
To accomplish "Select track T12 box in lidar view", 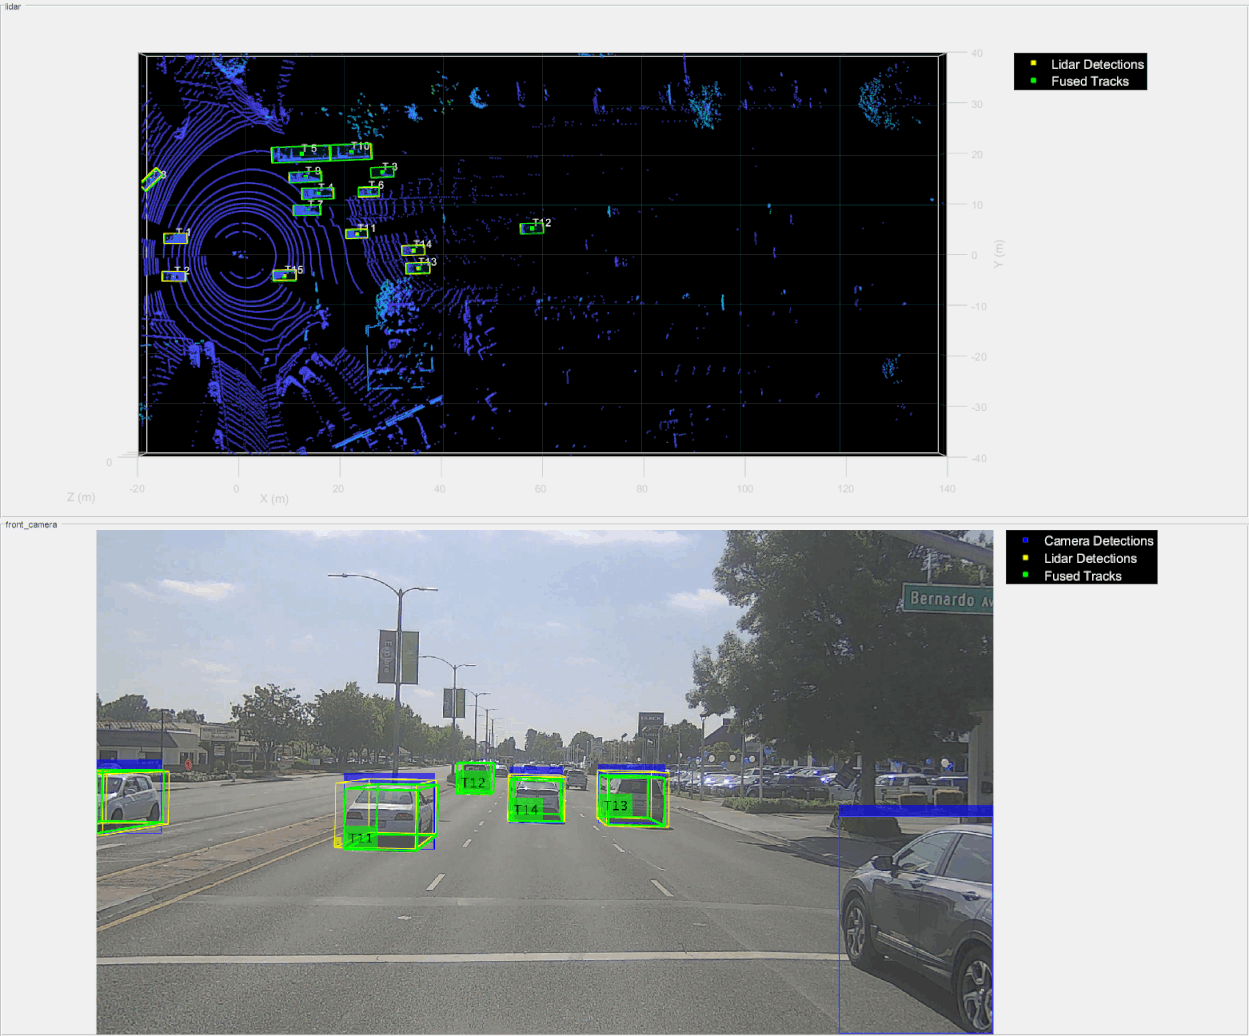I will click(x=532, y=228).
